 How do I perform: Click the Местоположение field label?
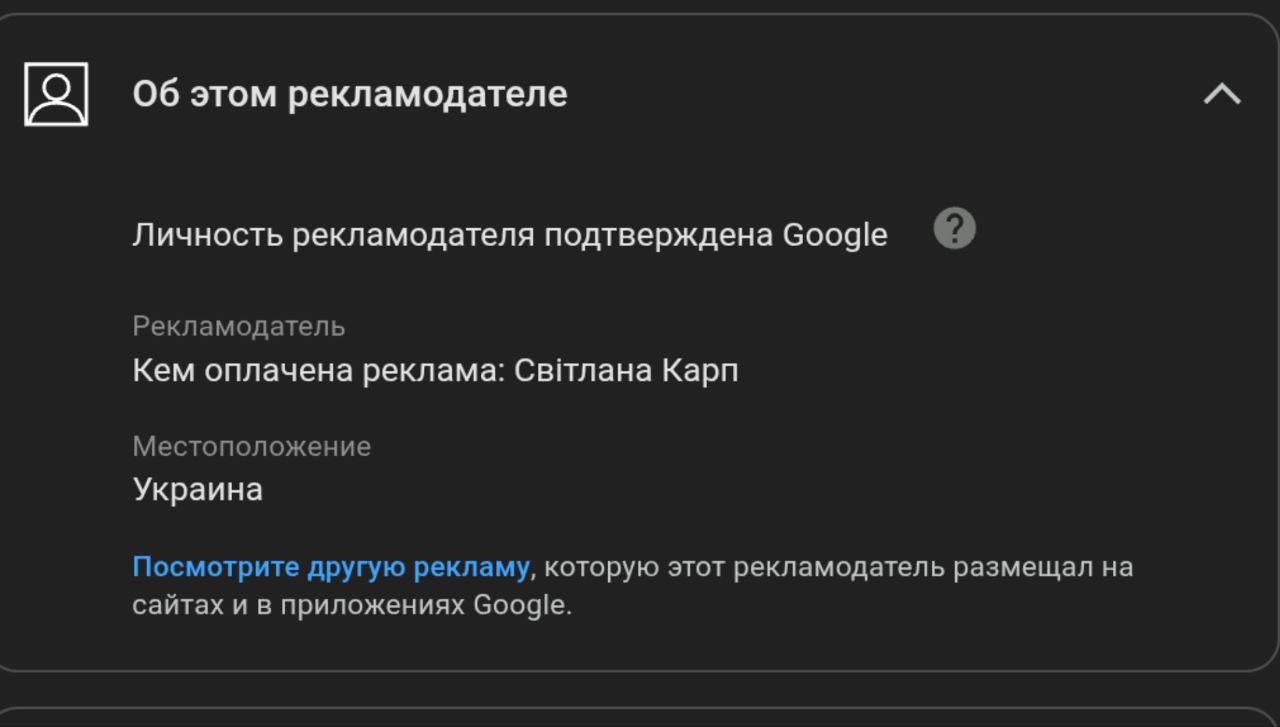click(252, 446)
